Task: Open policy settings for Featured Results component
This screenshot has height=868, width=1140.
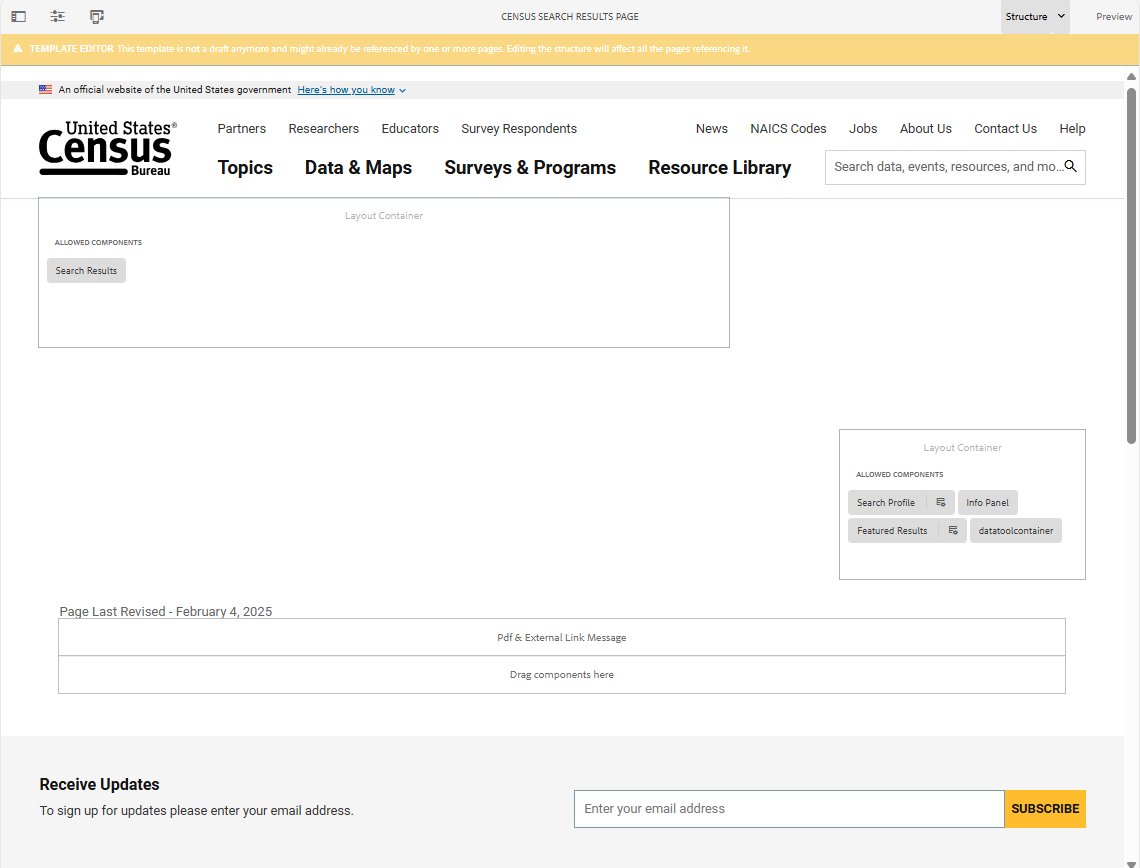Action: (952, 530)
